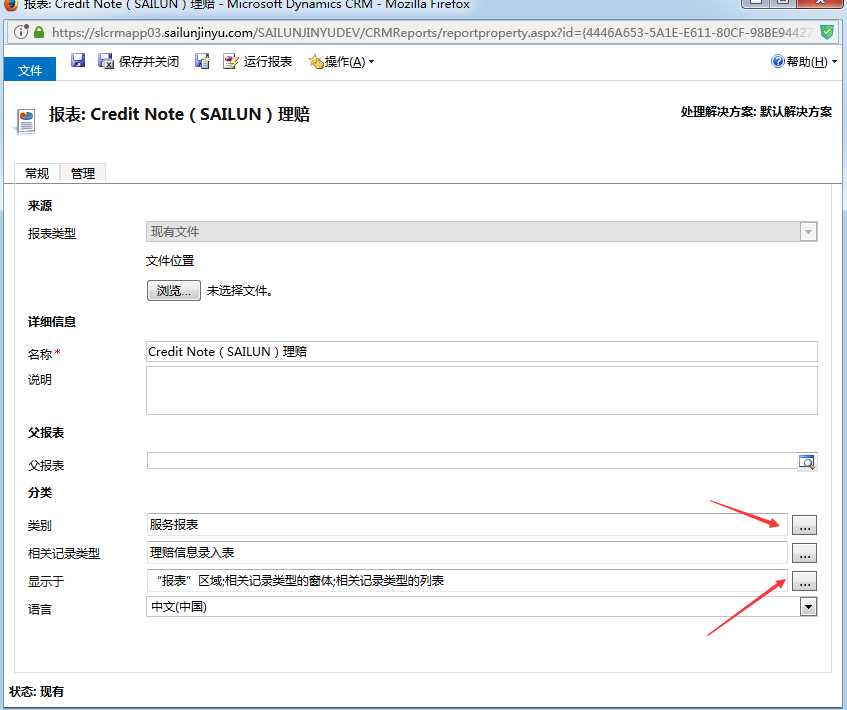Click the 名称 name input field
The width and height of the screenshot is (847, 710).
(x=481, y=352)
